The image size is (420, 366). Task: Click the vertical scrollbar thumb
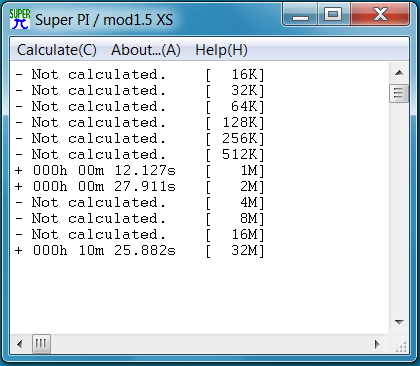[x=399, y=93]
